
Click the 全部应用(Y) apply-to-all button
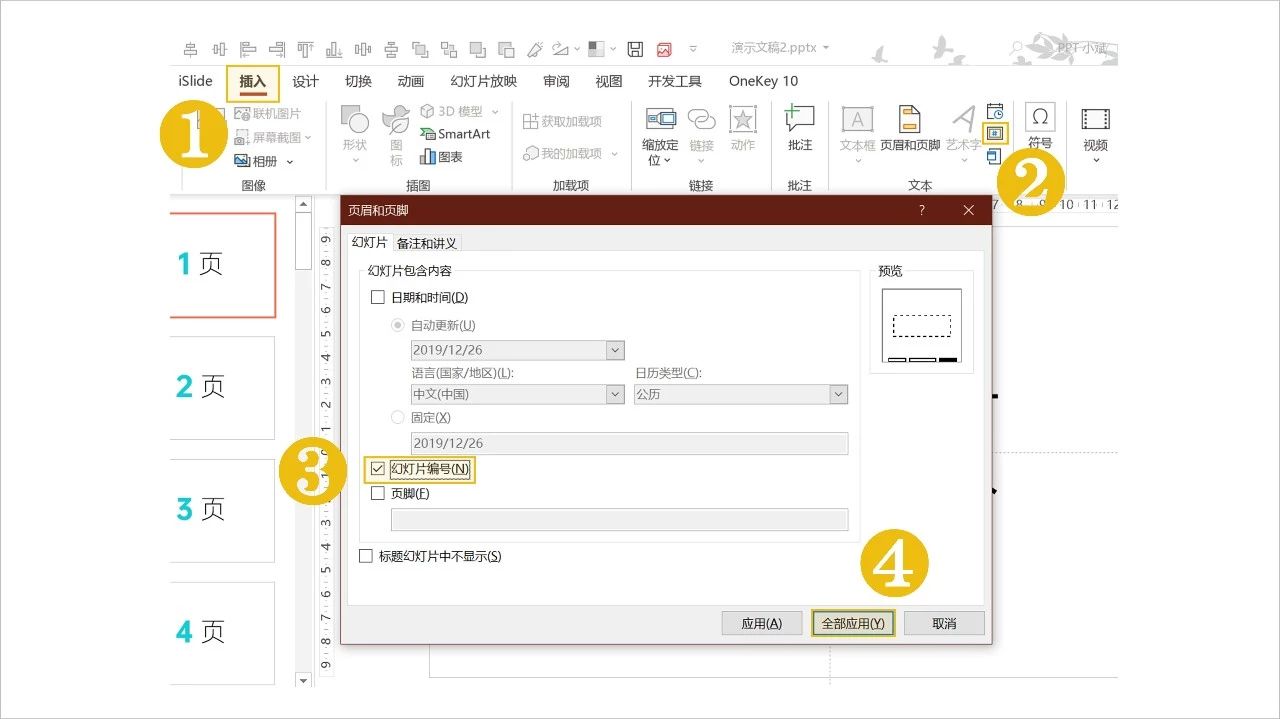(x=853, y=622)
